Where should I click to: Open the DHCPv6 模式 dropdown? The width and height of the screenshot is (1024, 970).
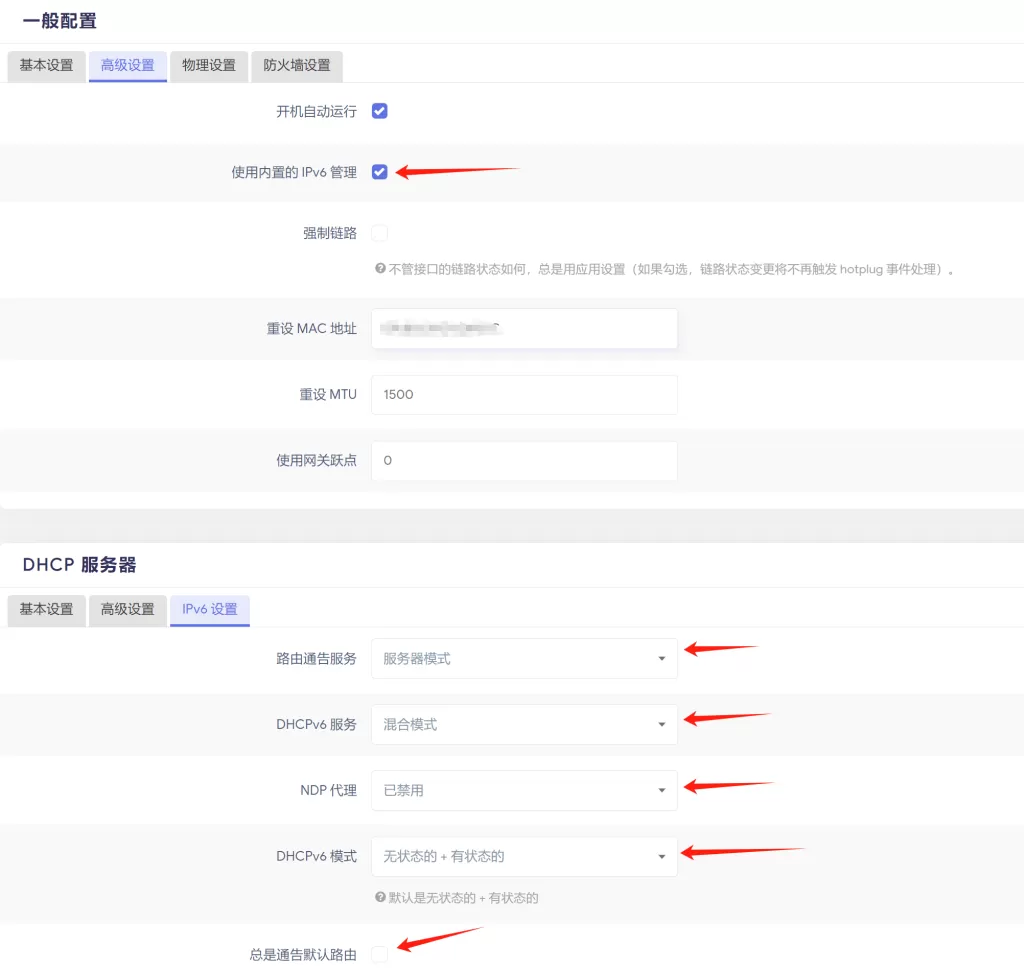(x=524, y=856)
